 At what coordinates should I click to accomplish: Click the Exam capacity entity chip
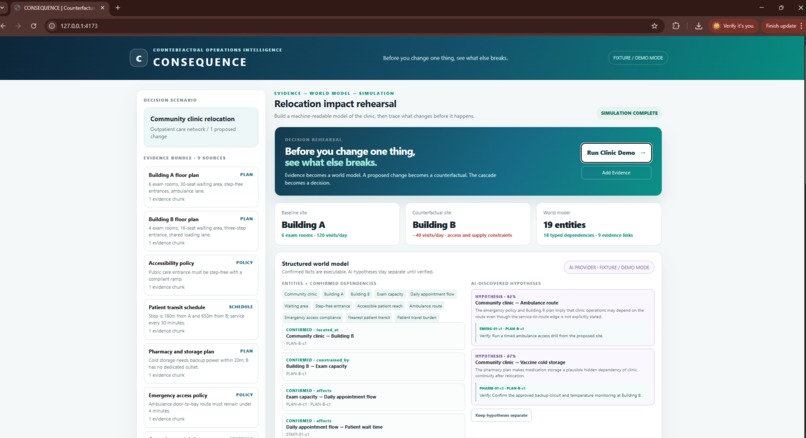point(390,294)
